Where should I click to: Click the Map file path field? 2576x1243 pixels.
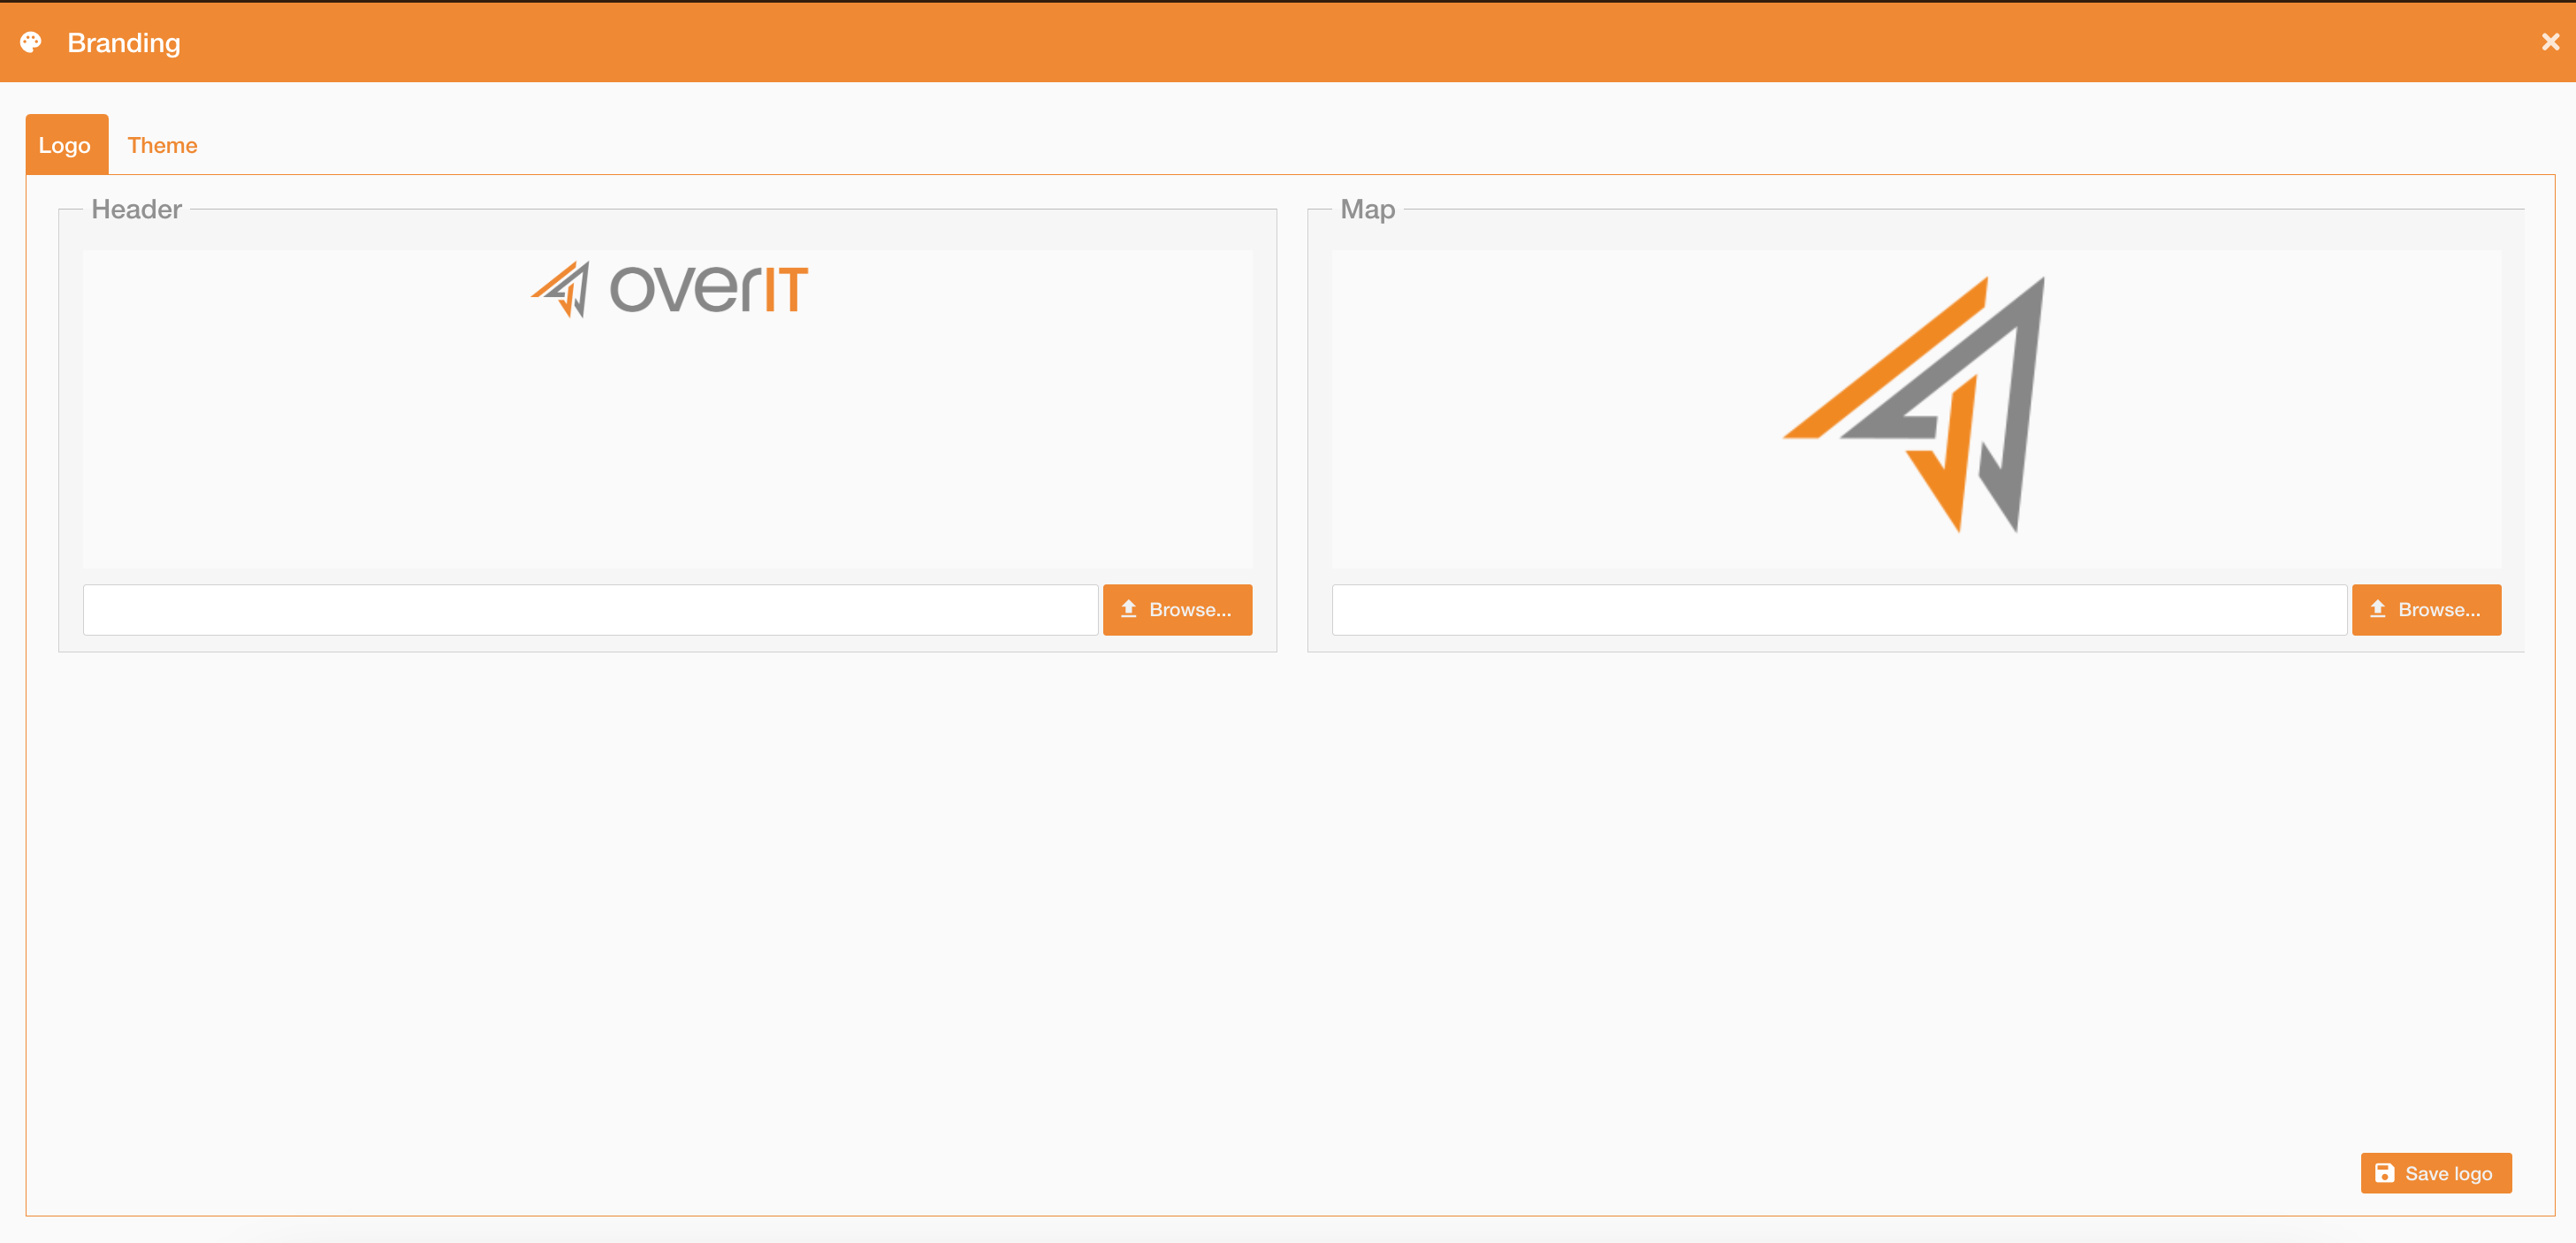pyautogui.click(x=1839, y=609)
